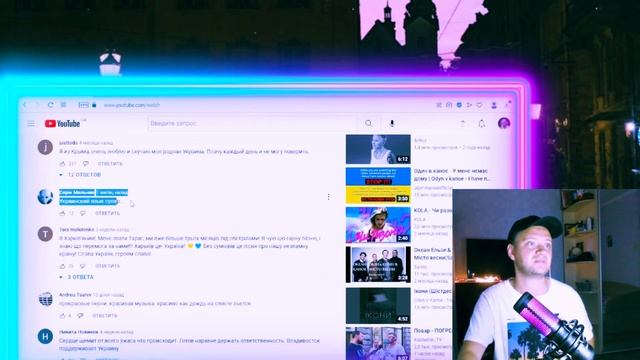640x360 pixels.
Task: Open the 'Ікони' video title link
Action: tap(433, 291)
